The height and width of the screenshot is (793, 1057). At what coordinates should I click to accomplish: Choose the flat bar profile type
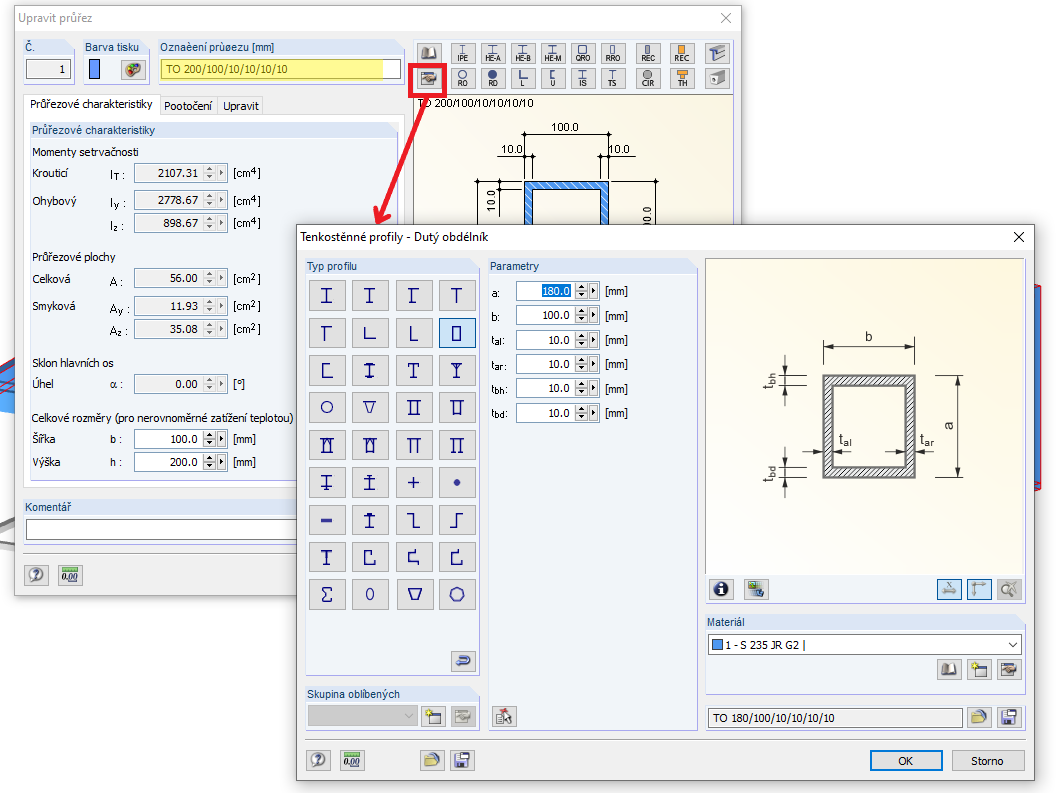click(327, 520)
